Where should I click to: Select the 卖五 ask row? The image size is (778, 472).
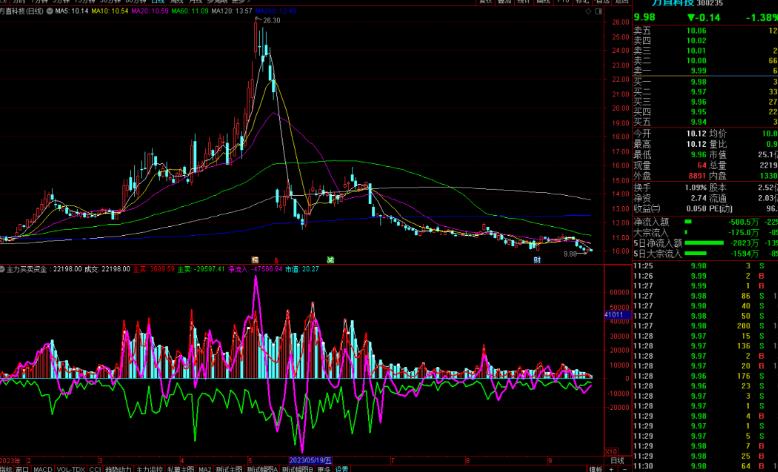click(x=706, y=31)
